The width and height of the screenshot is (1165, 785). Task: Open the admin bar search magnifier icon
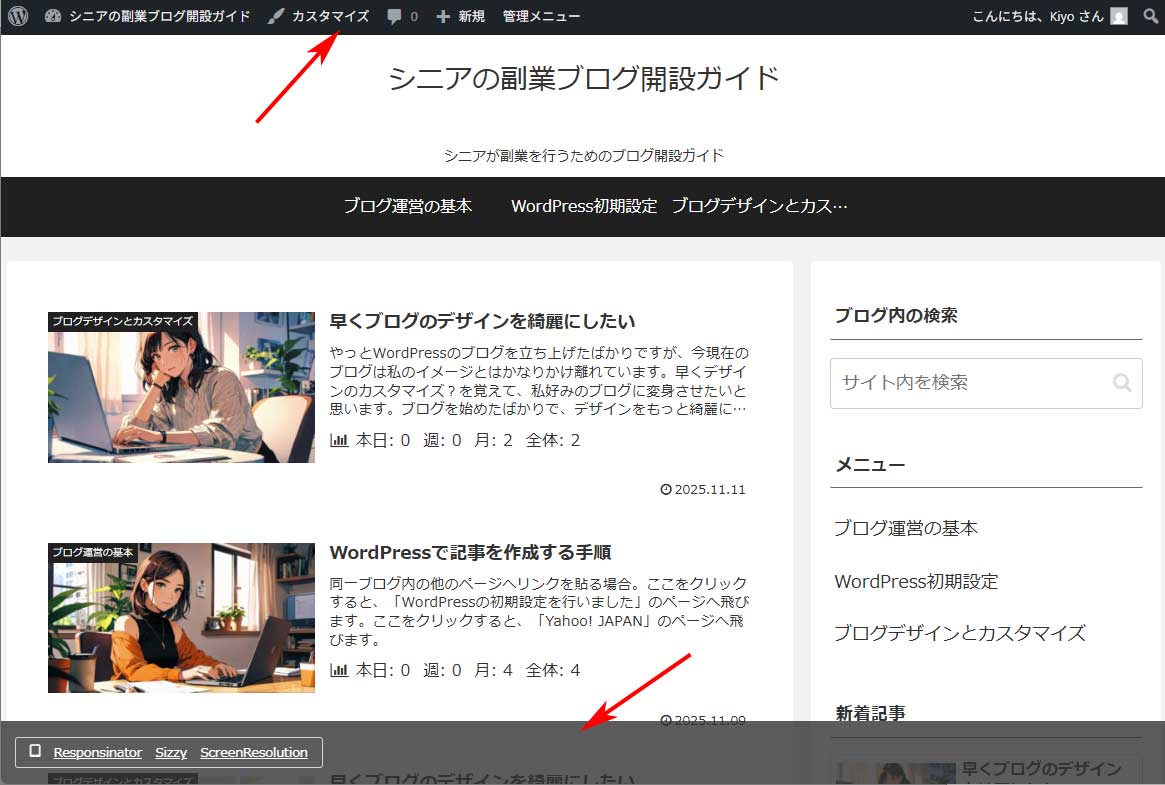[1150, 15]
